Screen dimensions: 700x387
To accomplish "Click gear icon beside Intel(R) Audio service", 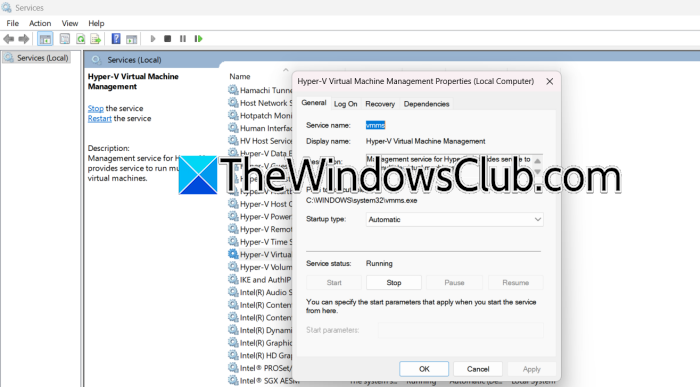I will [233, 292].
